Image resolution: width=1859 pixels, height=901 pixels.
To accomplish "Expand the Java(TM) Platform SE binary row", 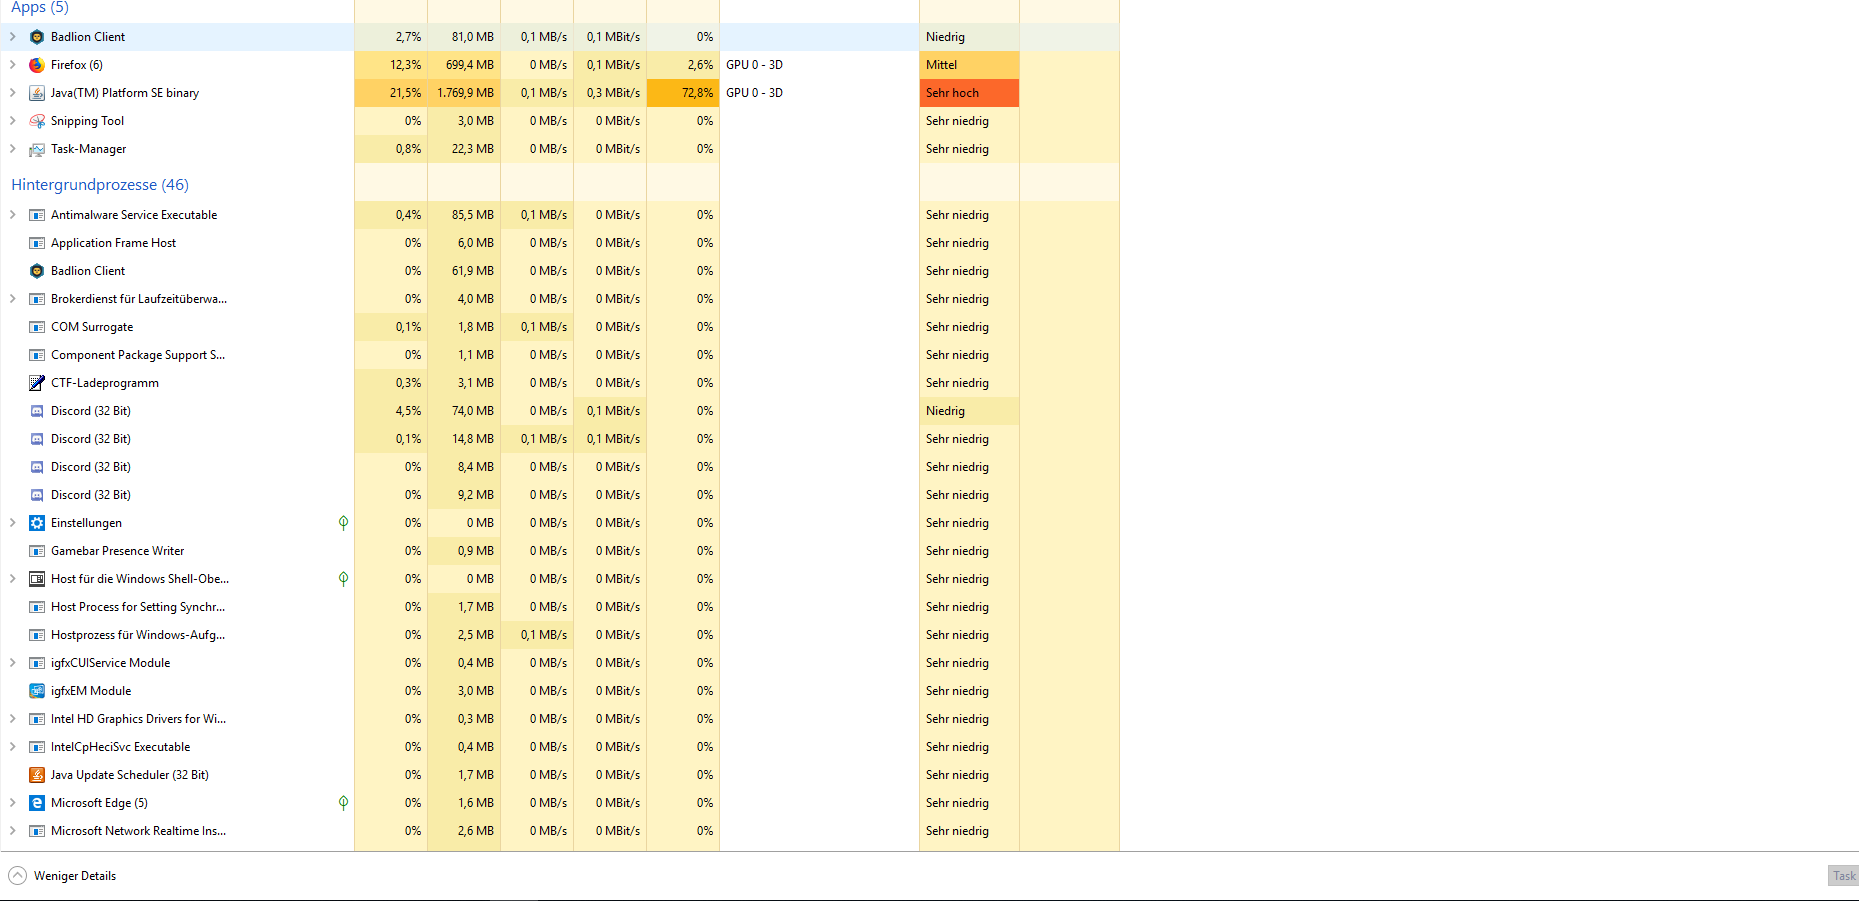I will pyautogui.click(x=12, y=93).
